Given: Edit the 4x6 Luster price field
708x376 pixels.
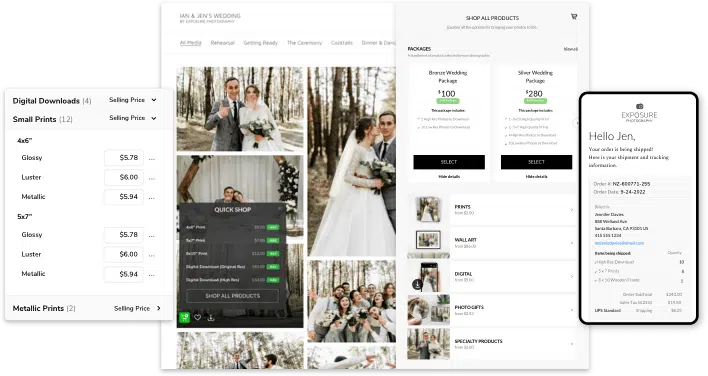Looking at the screenshot, I should [124, 177].
